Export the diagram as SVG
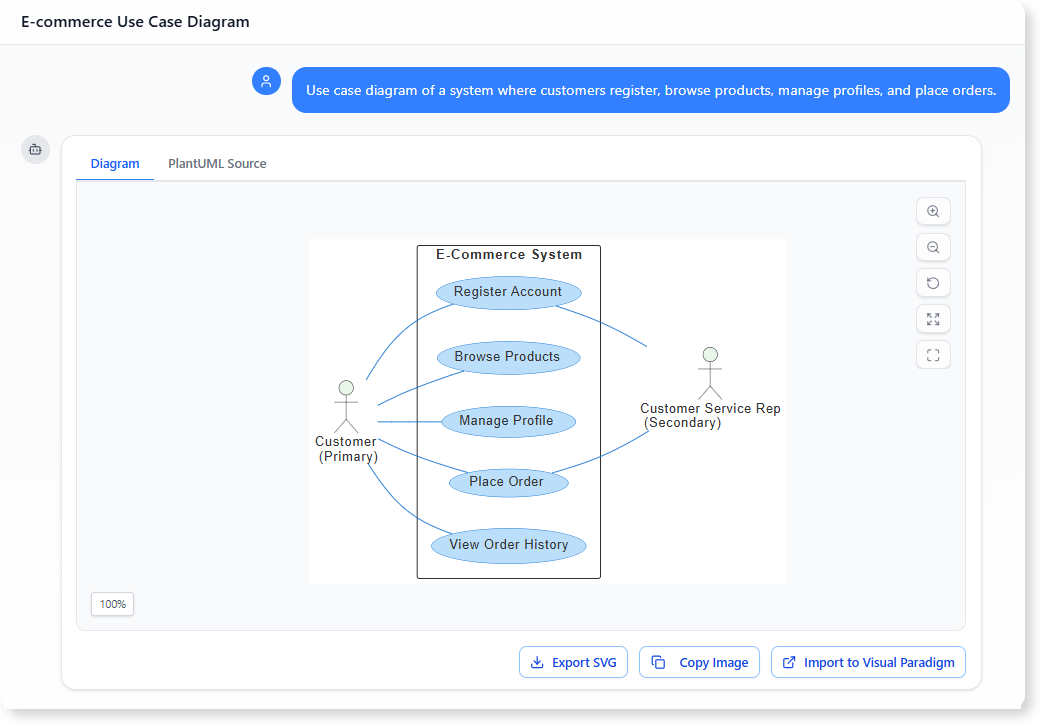The width and height of the screenshot is (1040, 726). [573, 661]
